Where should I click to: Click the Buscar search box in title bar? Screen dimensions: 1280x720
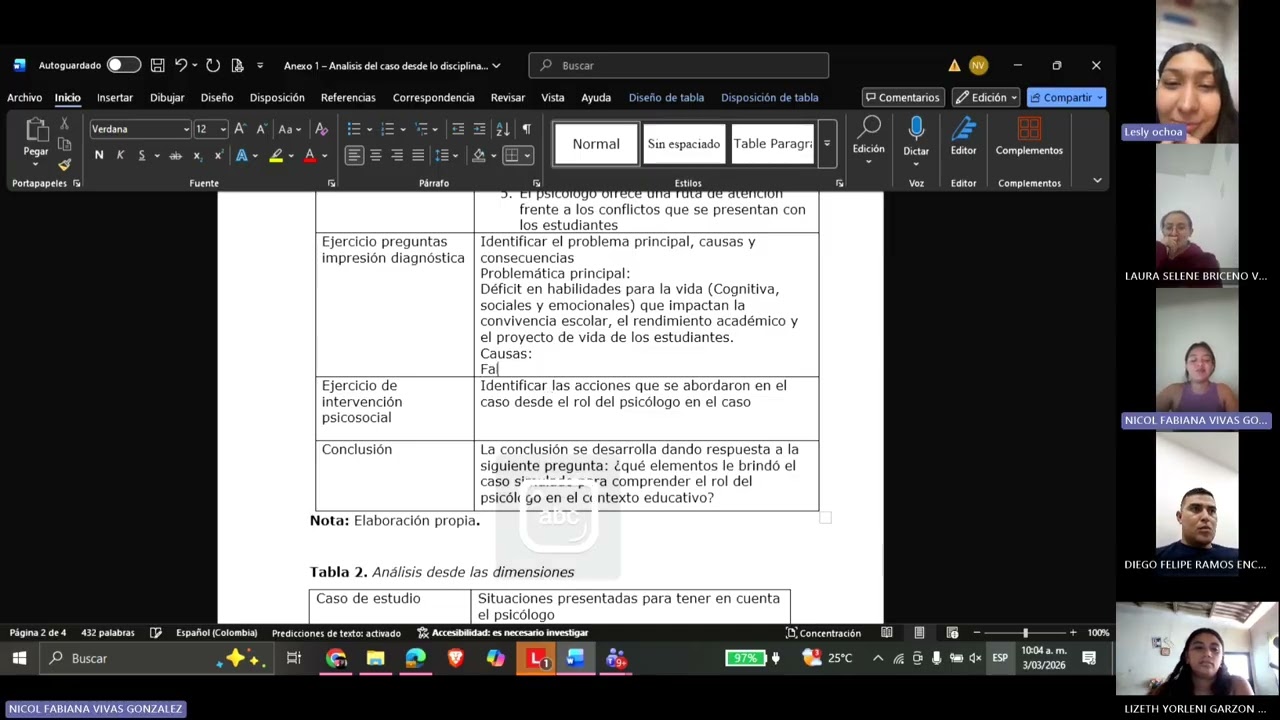(x=679, y=65)
